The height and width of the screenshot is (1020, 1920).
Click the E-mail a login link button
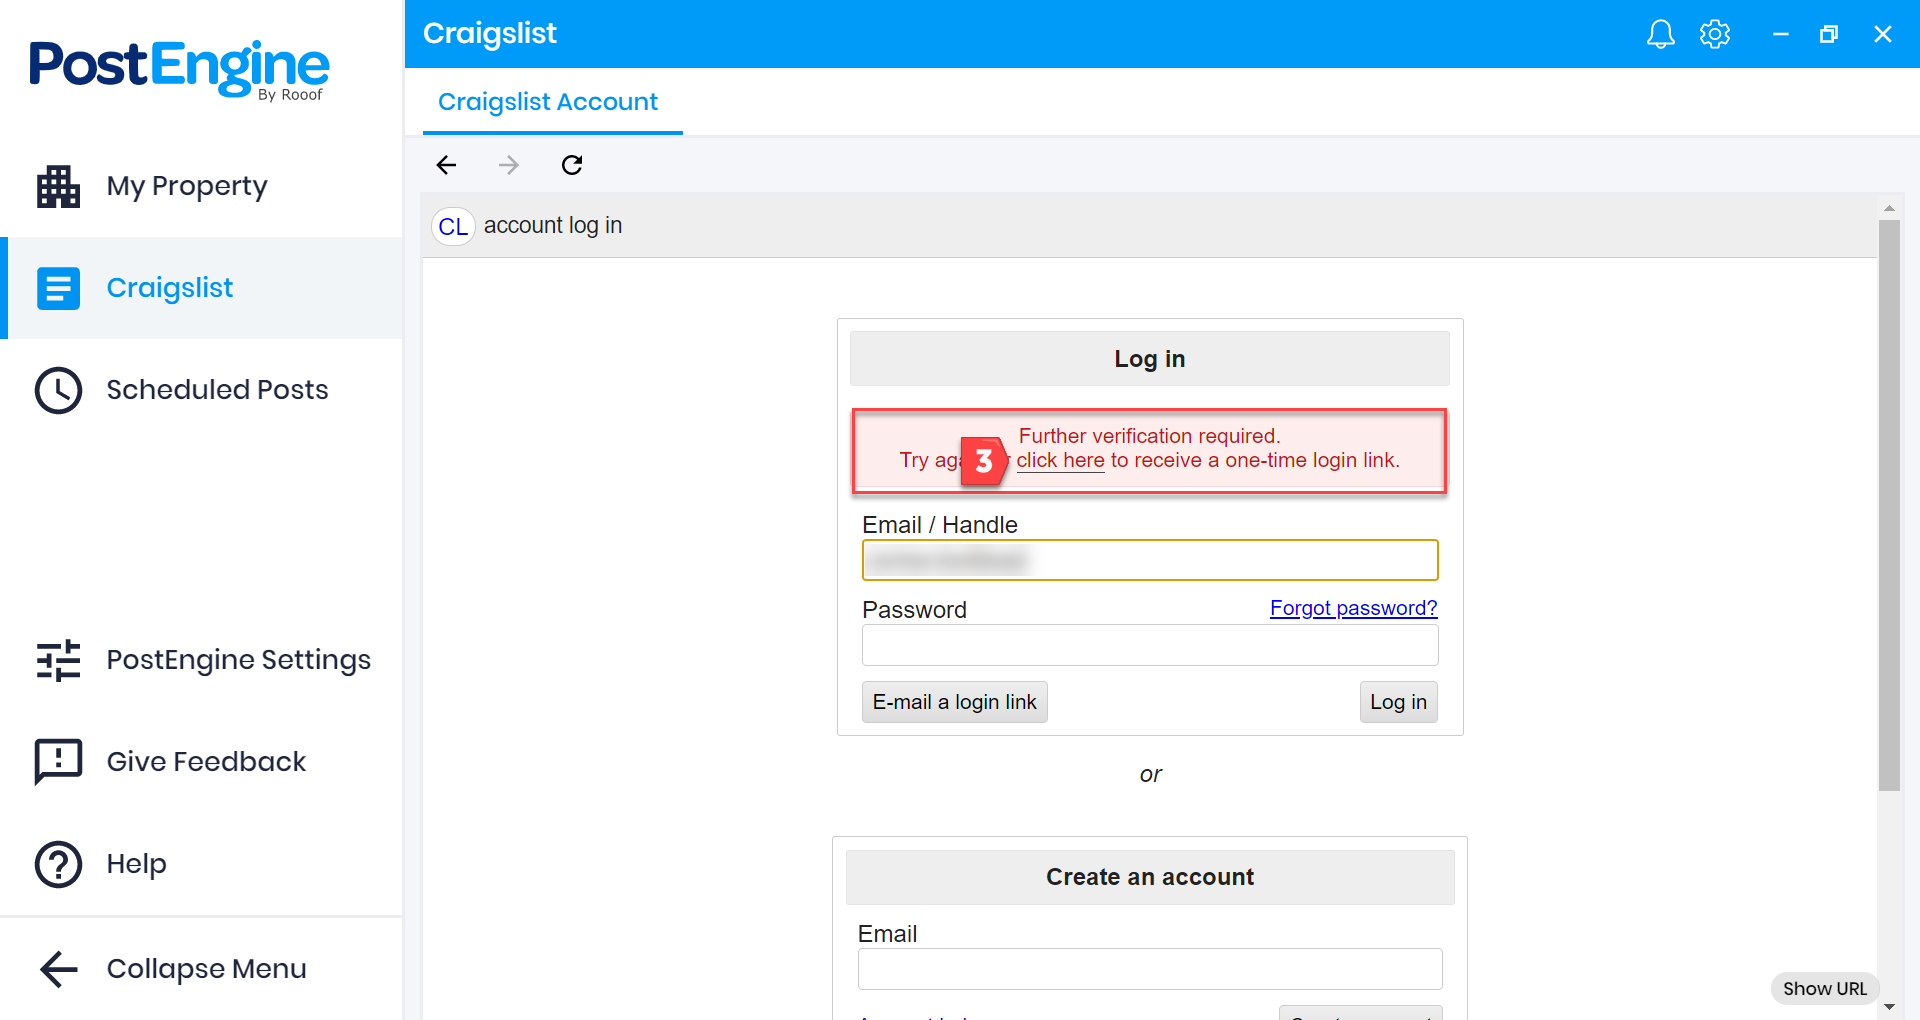pos(954,702)
